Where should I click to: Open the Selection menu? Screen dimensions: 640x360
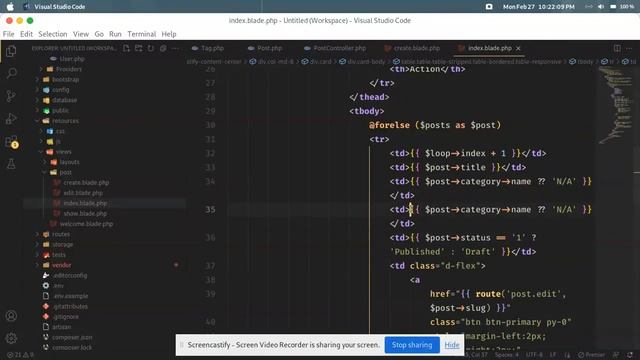pos(53,34)
